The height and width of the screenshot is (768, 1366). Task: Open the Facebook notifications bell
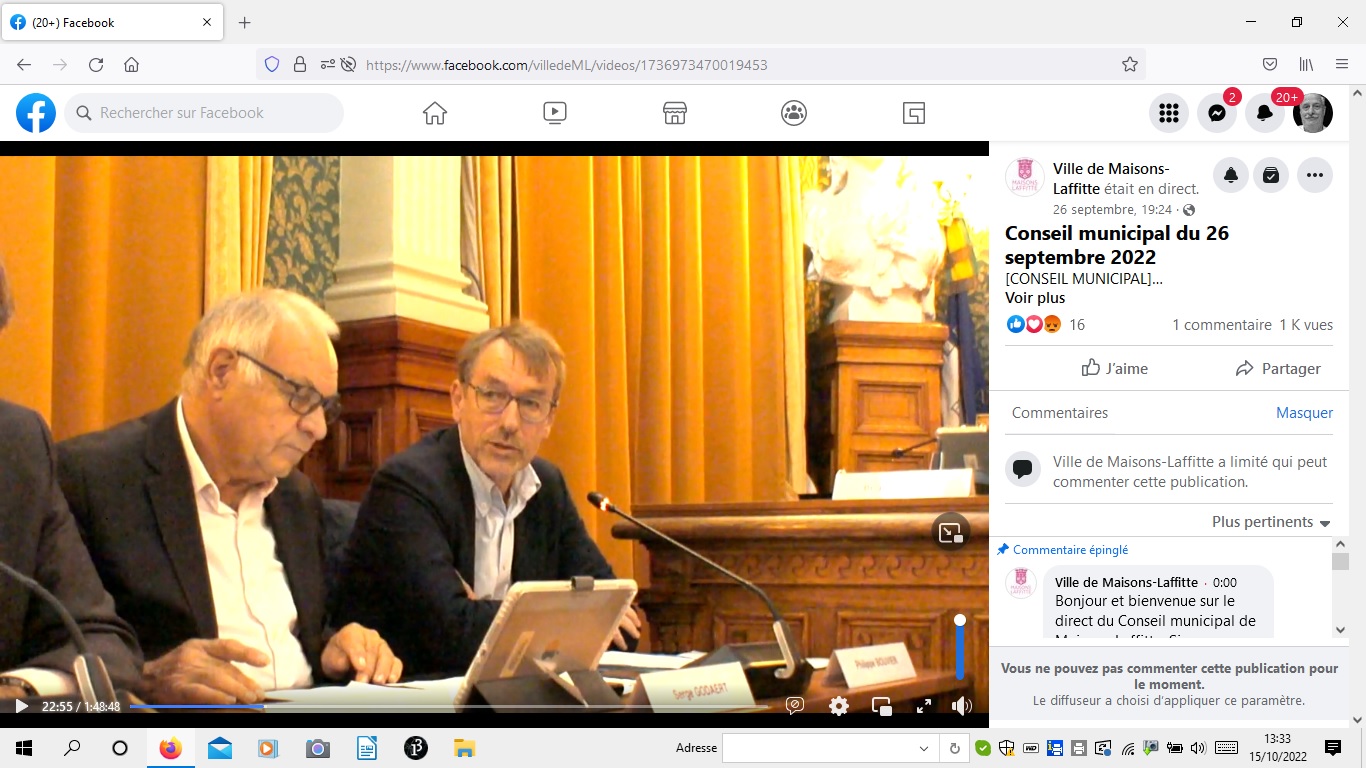pyautogui.click(x=1264, y=113)
